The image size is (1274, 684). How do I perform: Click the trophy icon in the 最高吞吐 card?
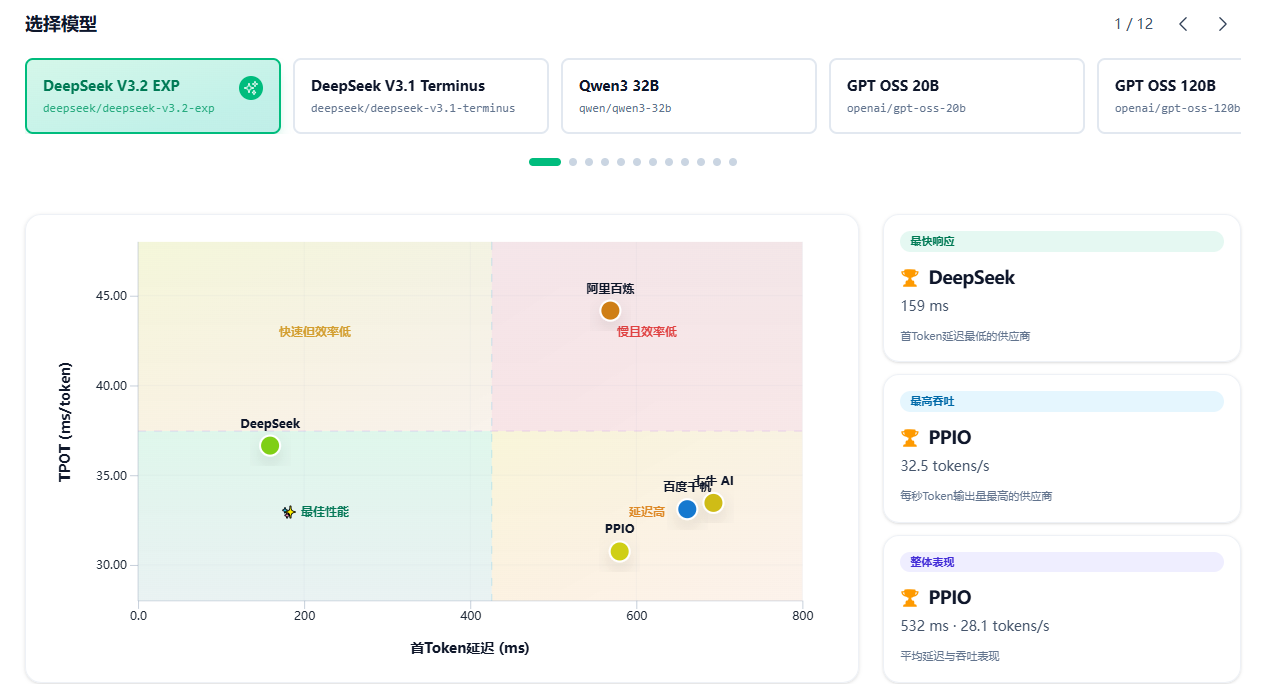click(909, 438)
